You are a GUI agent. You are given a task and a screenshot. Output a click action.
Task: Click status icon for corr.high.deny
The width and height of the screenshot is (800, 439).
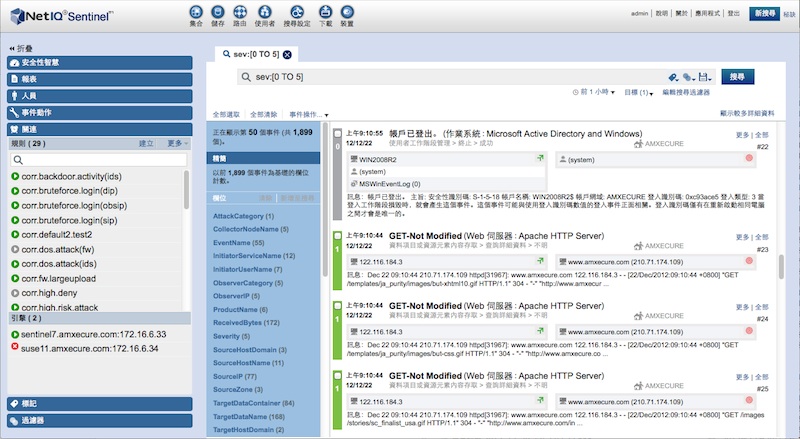click(x=15, y=293)
